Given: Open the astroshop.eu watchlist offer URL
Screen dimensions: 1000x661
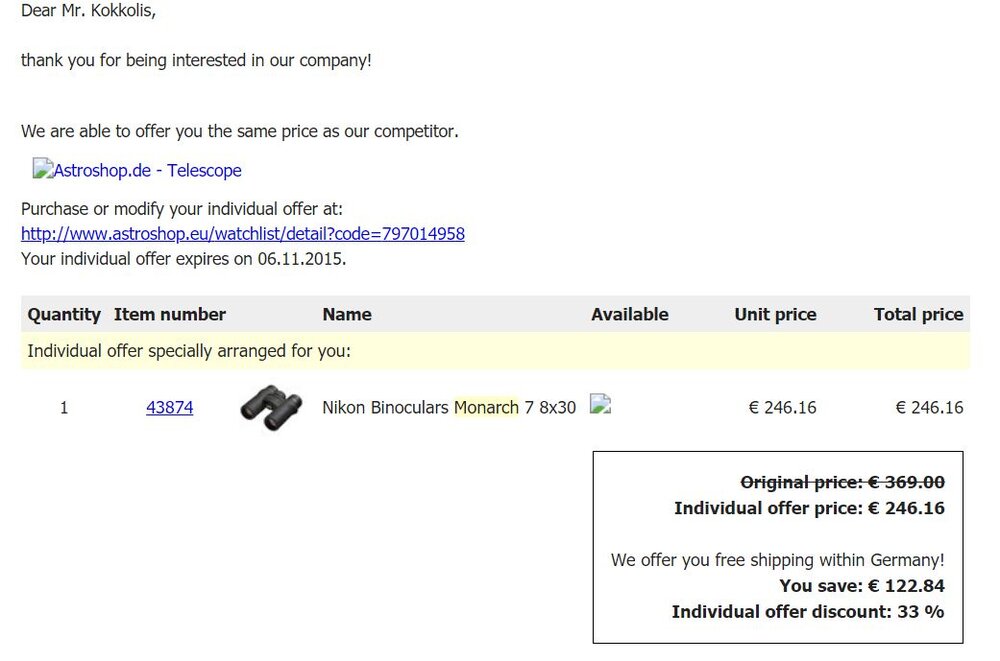Looking at the screenshot, I should tap(243, 234).
